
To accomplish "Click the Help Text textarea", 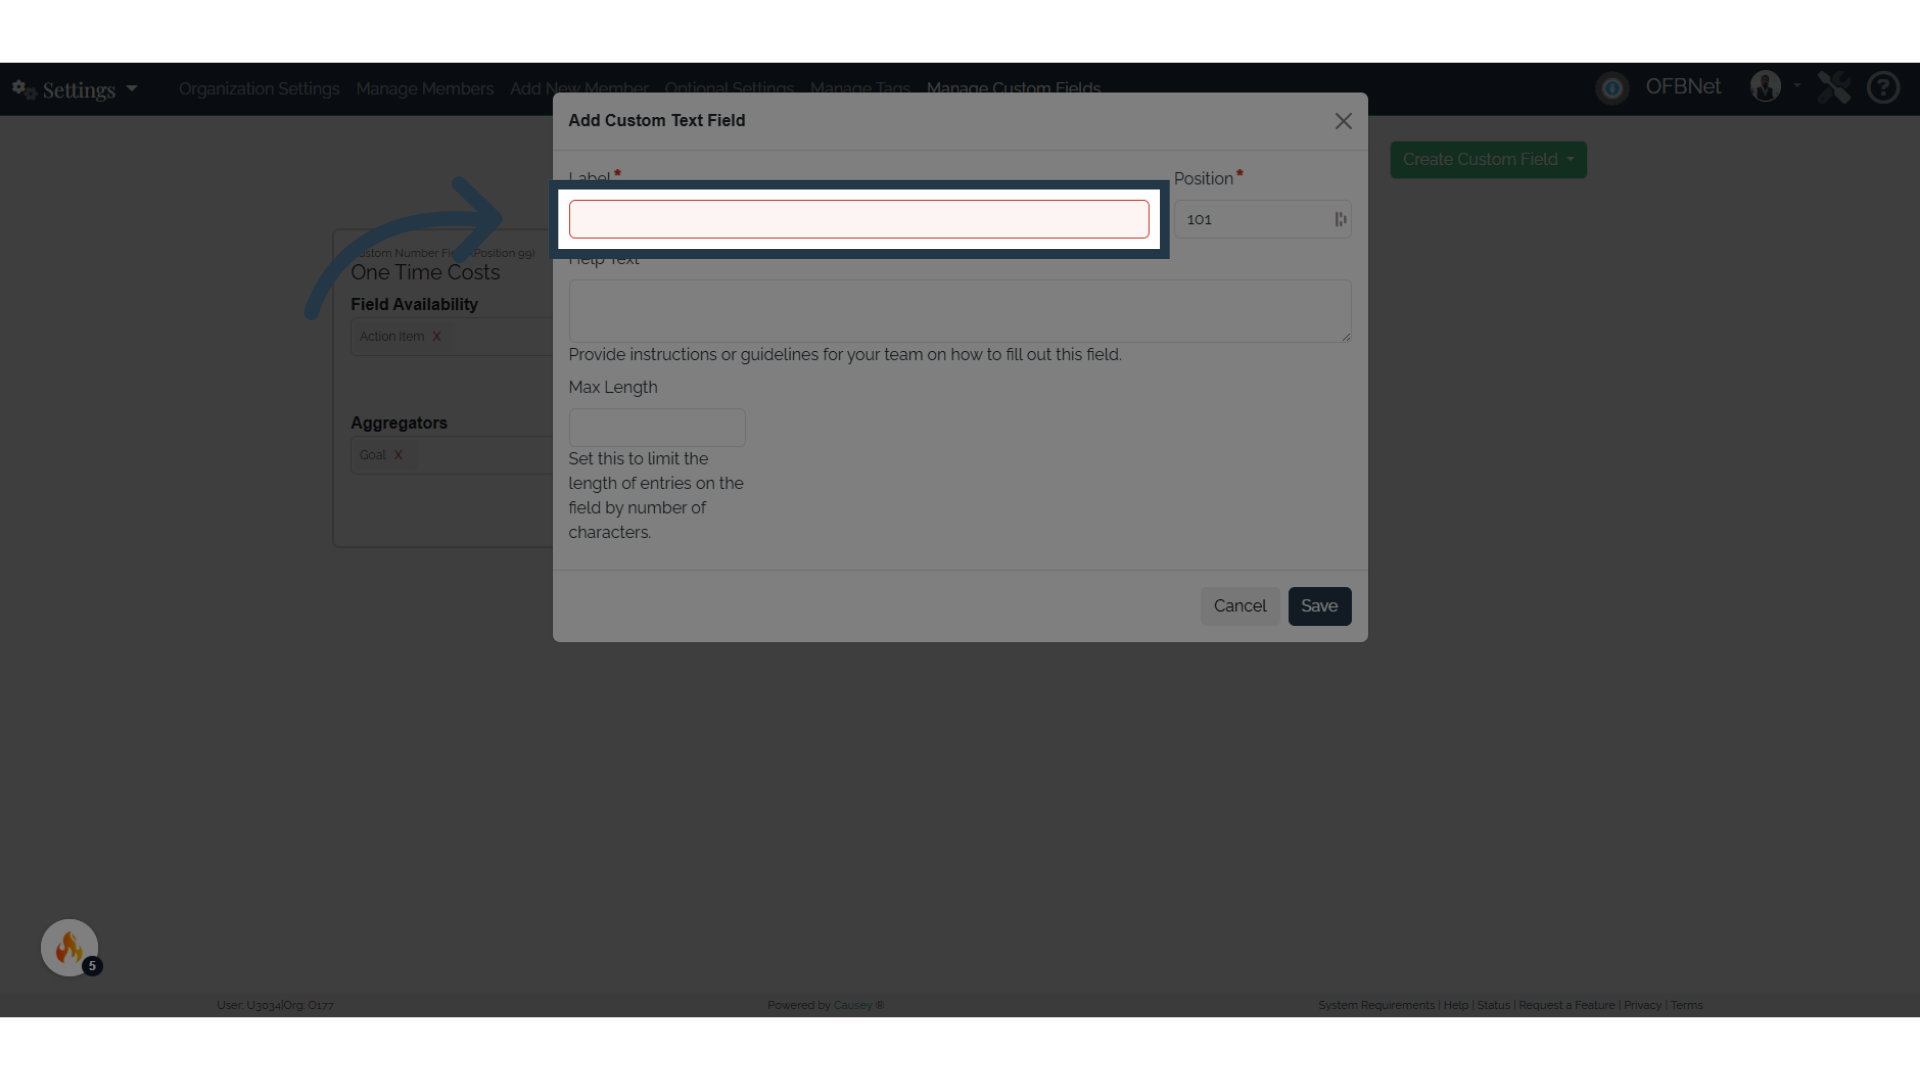I will click(x=960, y=311).
